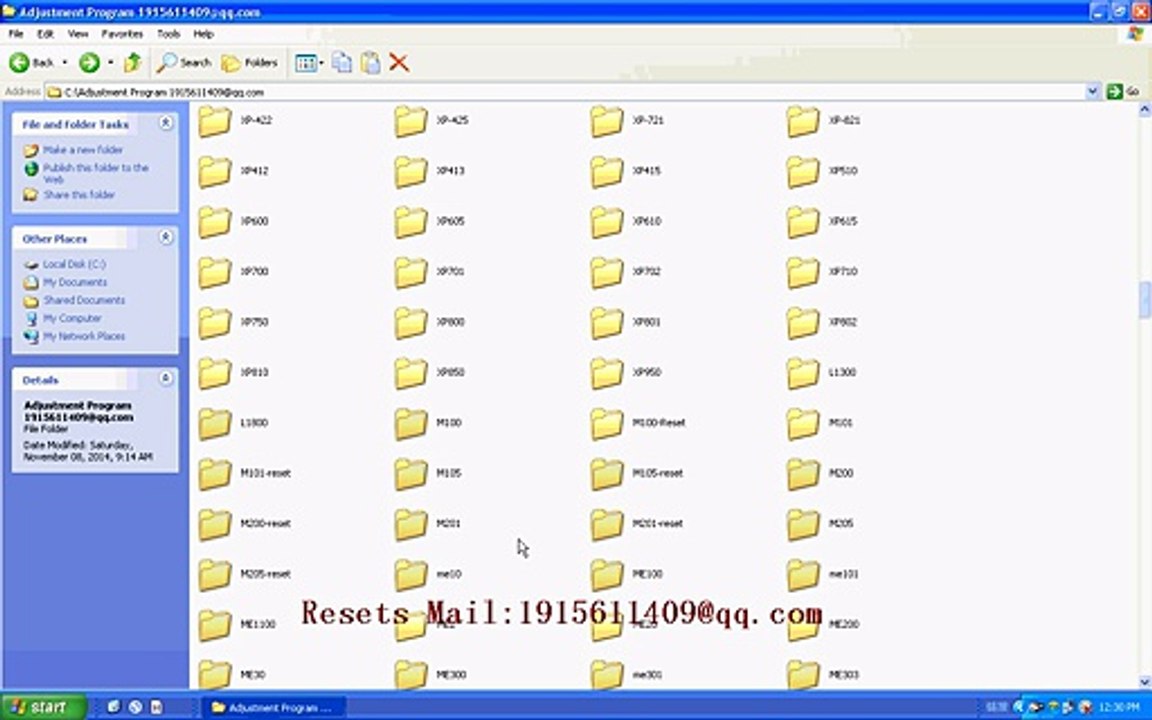1152x720 pixels.
Task: Open the Tools menu
Action: point(168,34)
